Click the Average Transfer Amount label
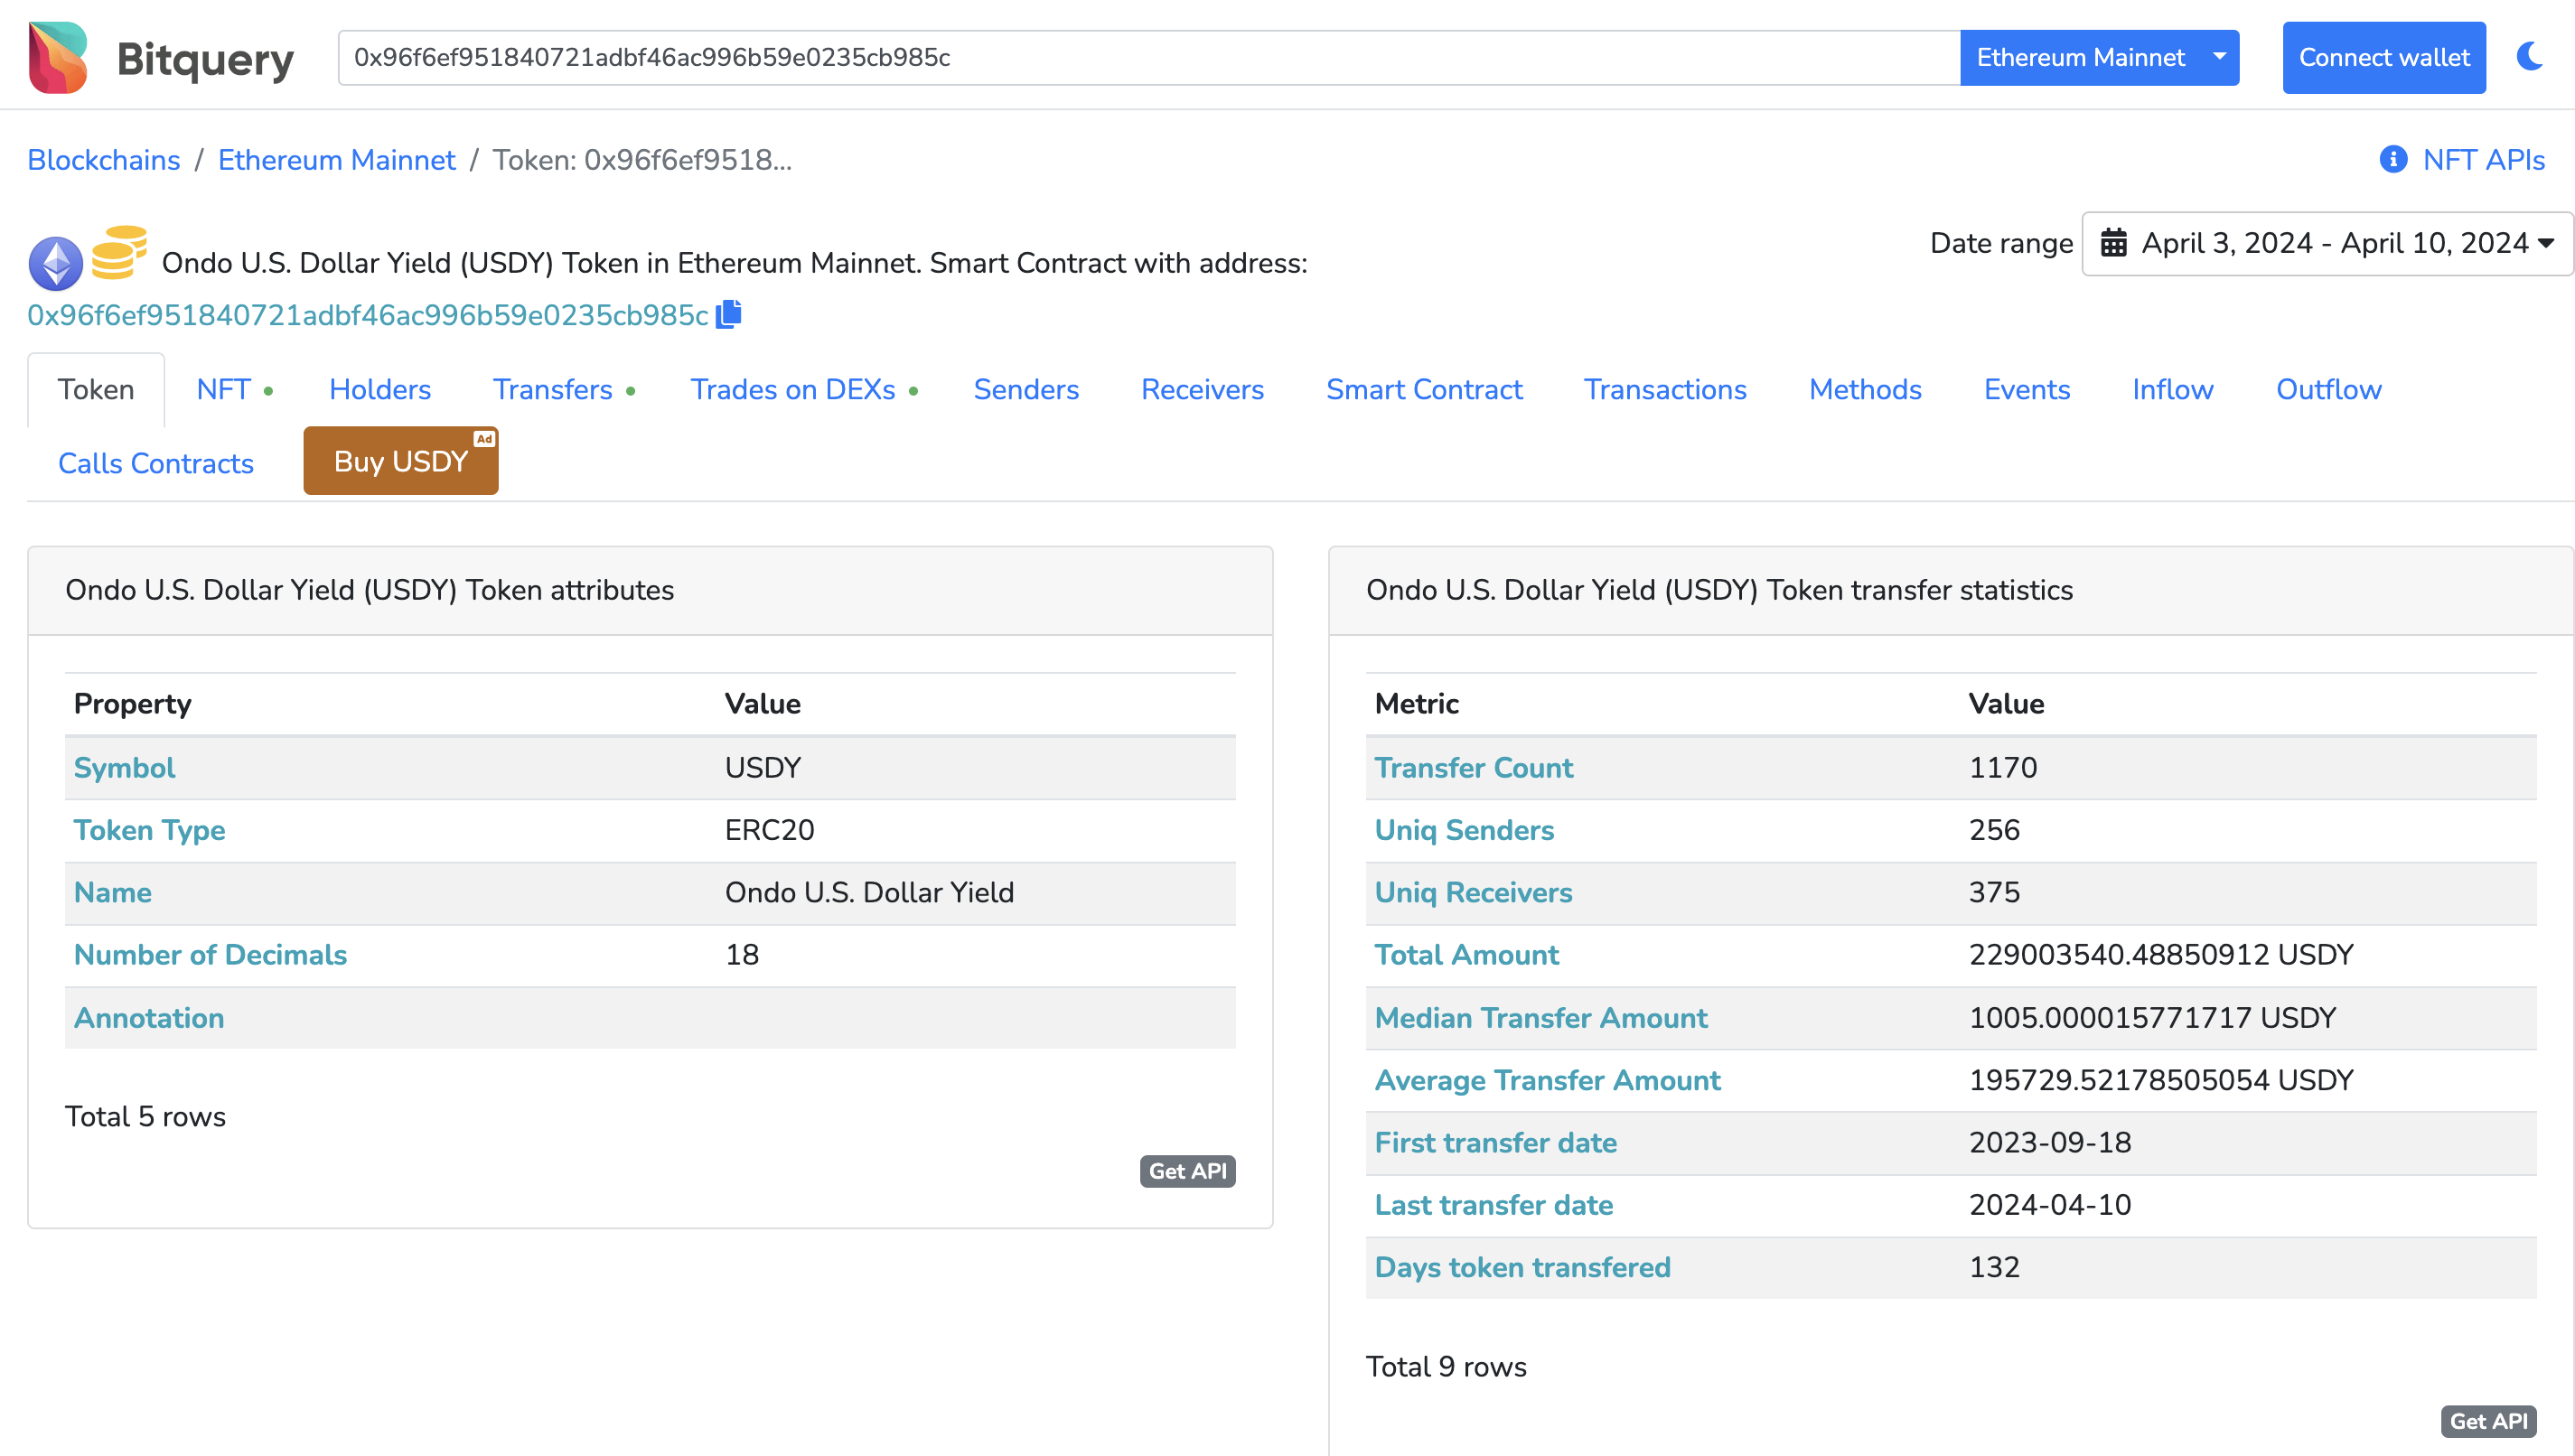Viewport: 2575px width, 1456px height. pos(1547,1080)
